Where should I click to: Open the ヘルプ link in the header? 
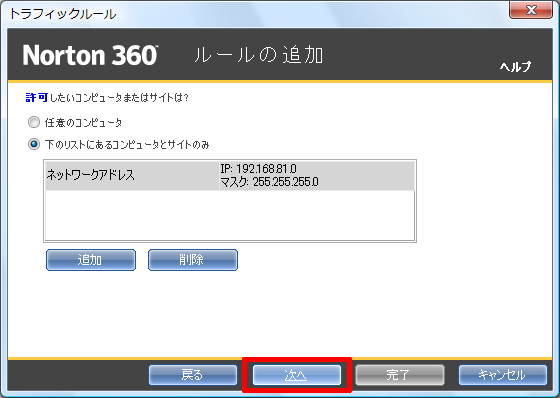515,66
